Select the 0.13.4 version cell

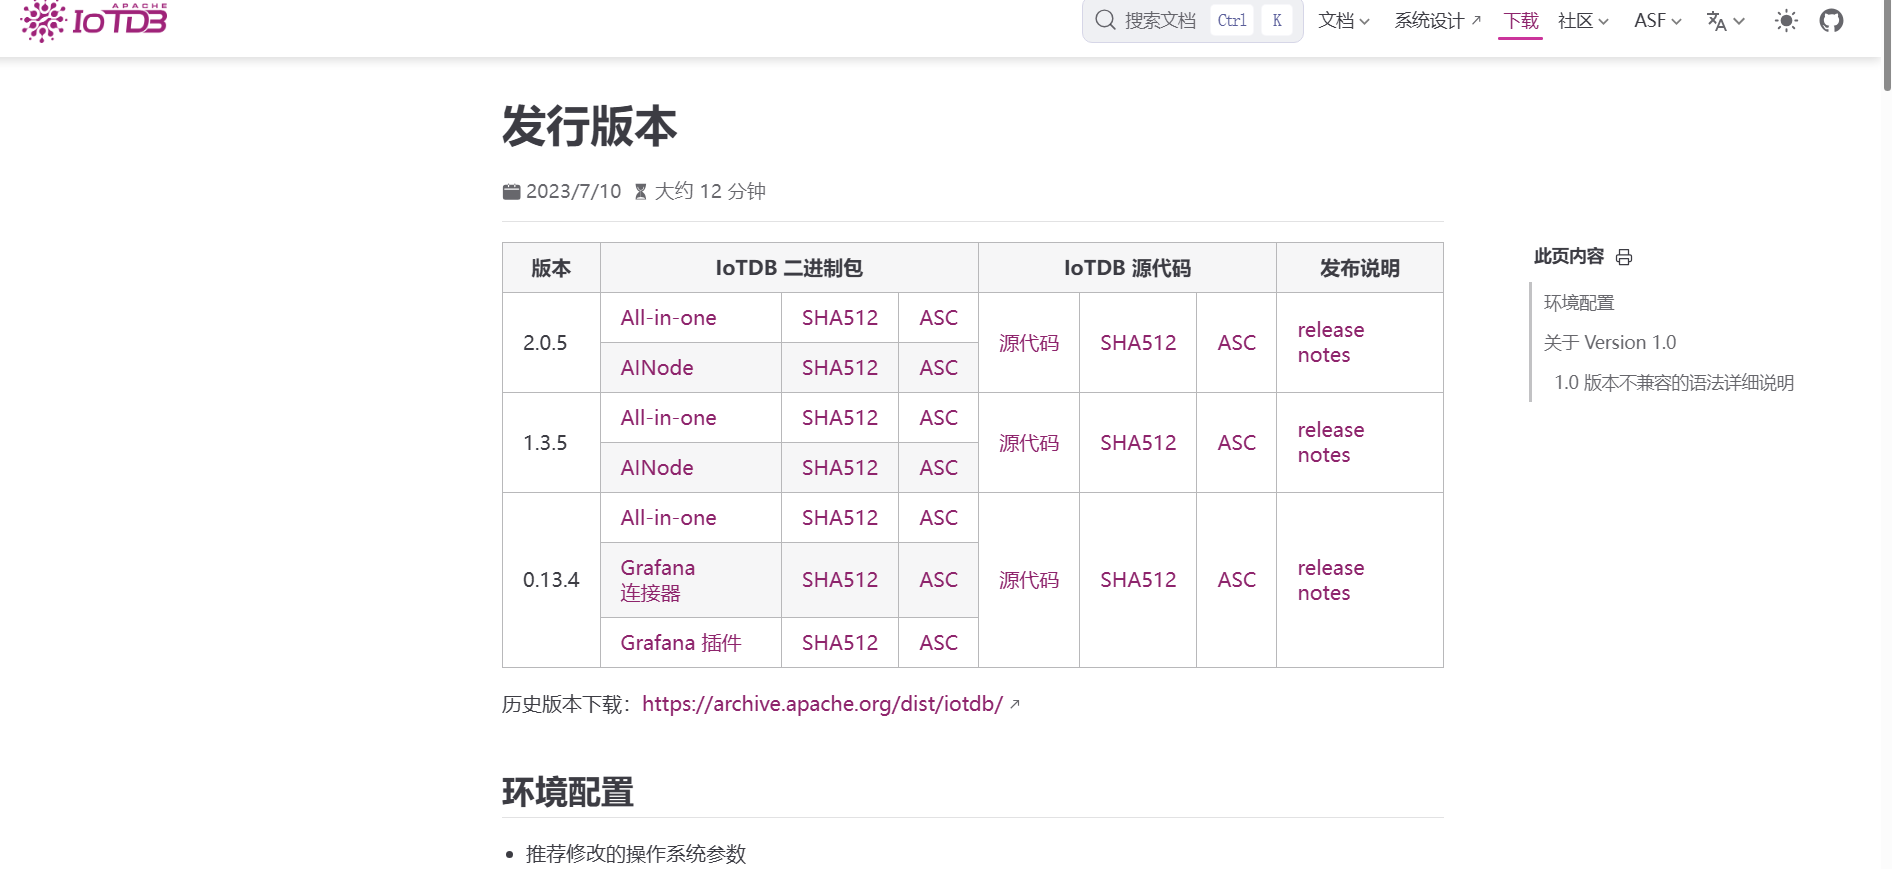coord(551,580)
